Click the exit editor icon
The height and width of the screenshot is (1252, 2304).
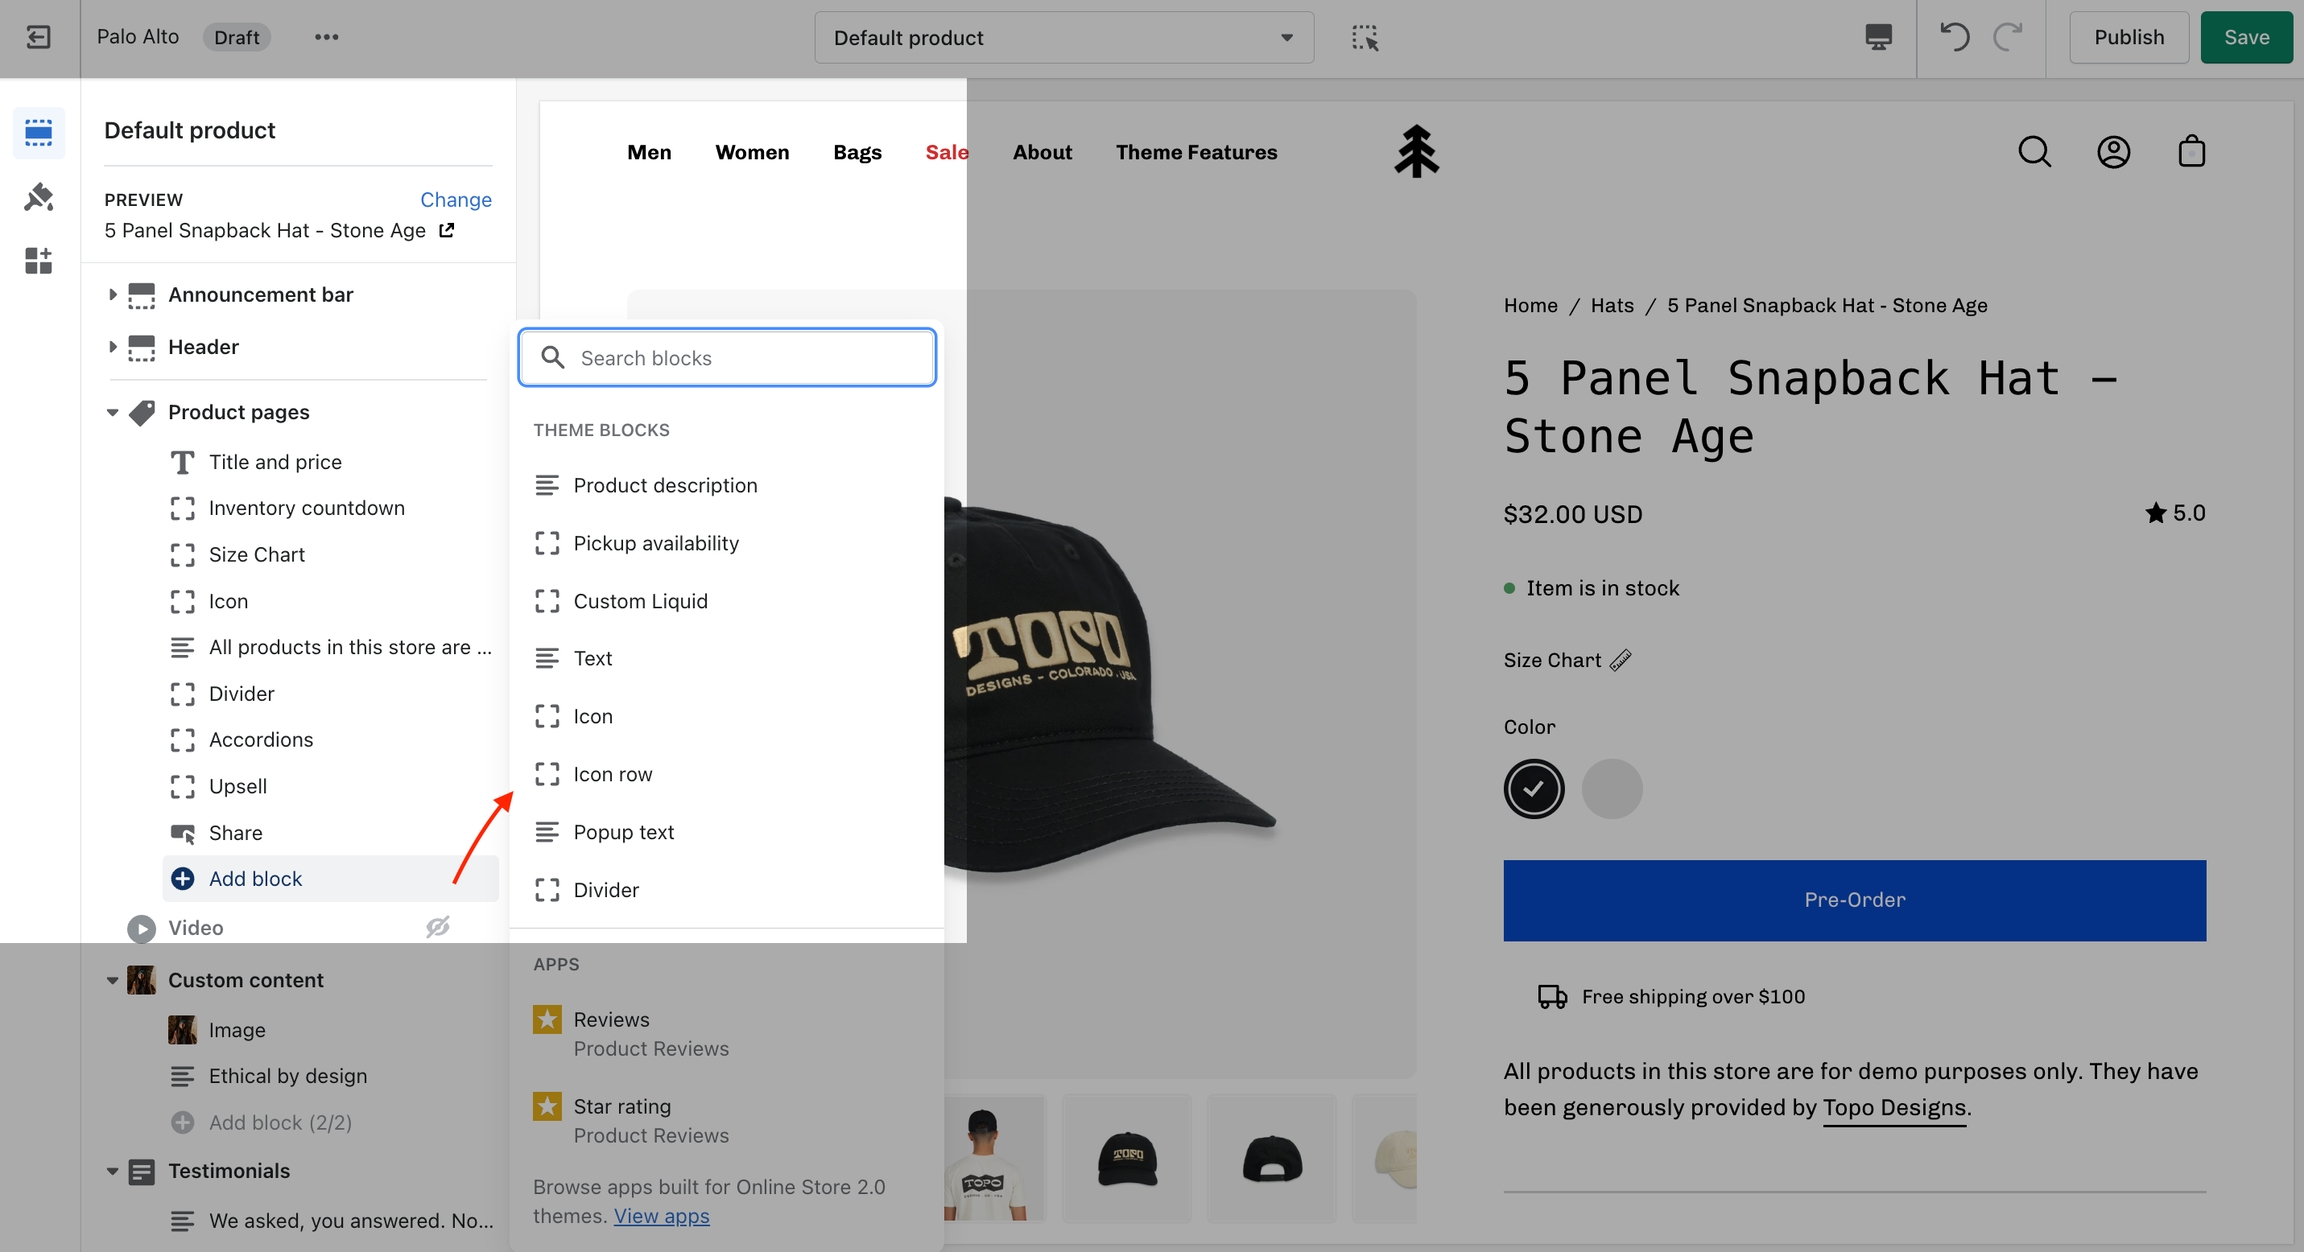coord(38,37)
